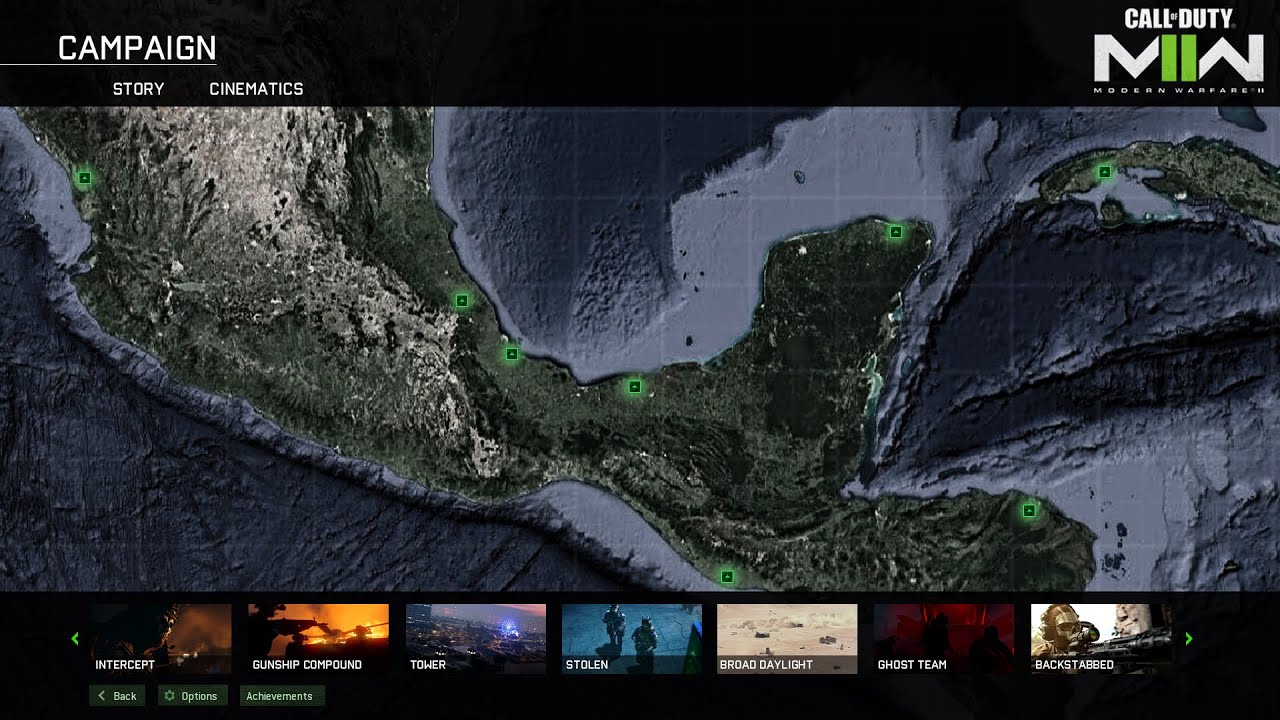Select the Ghost Team mission thumbnail
Screen dimensions: 1280x720
click(x=944, y=638)
